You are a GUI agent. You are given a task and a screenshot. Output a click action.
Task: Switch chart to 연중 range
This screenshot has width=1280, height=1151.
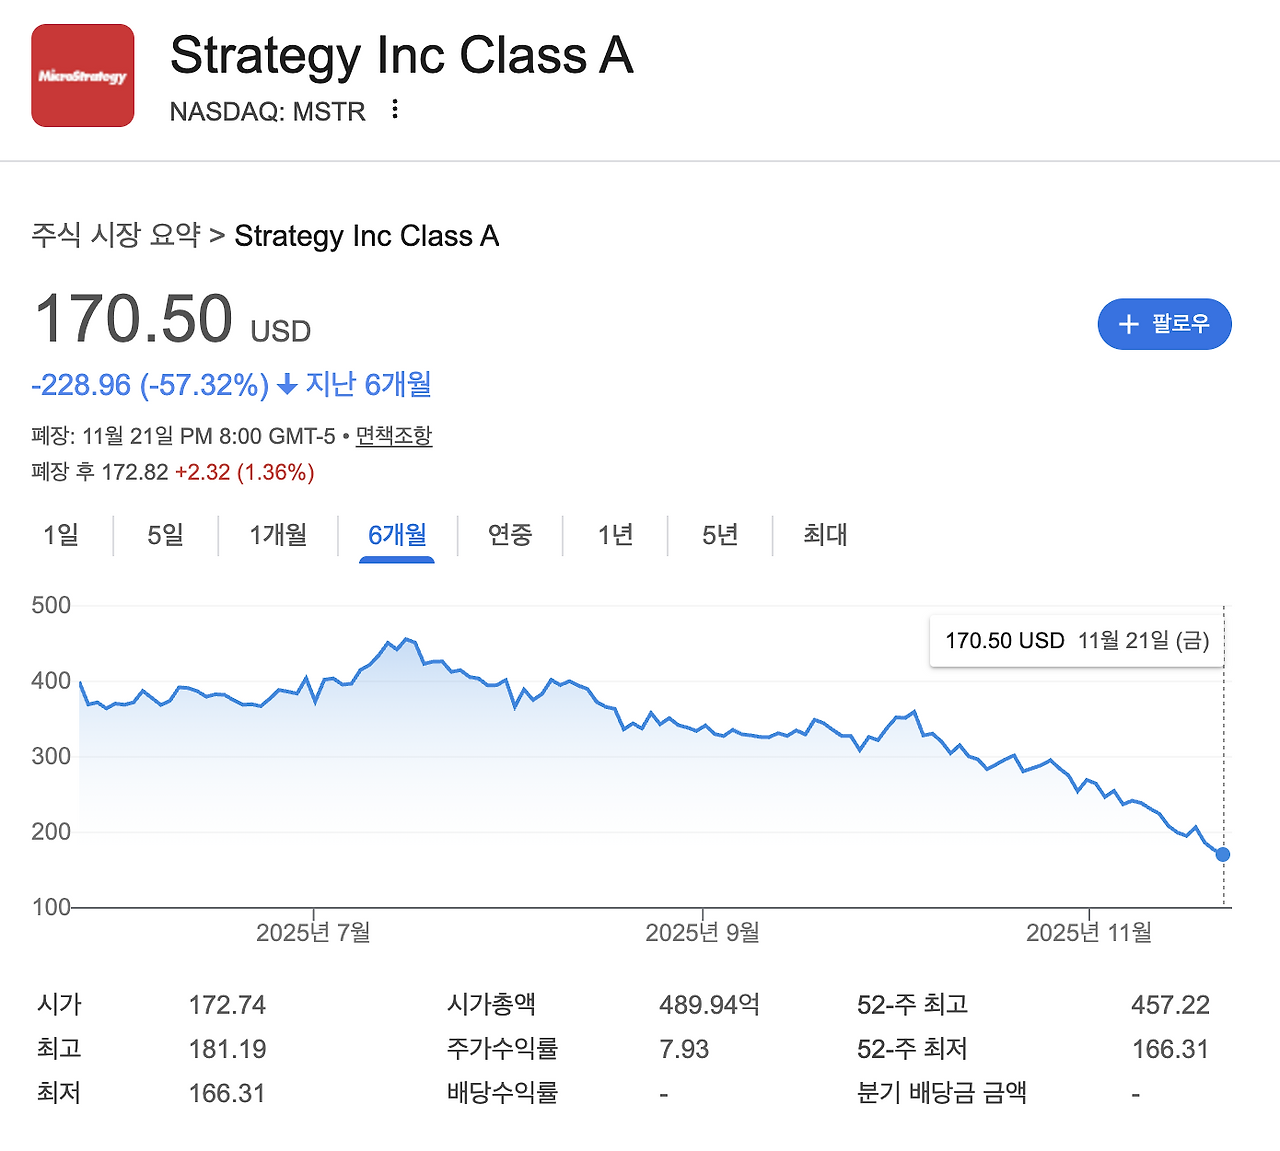pyautogui.click(x=510, y=535)
